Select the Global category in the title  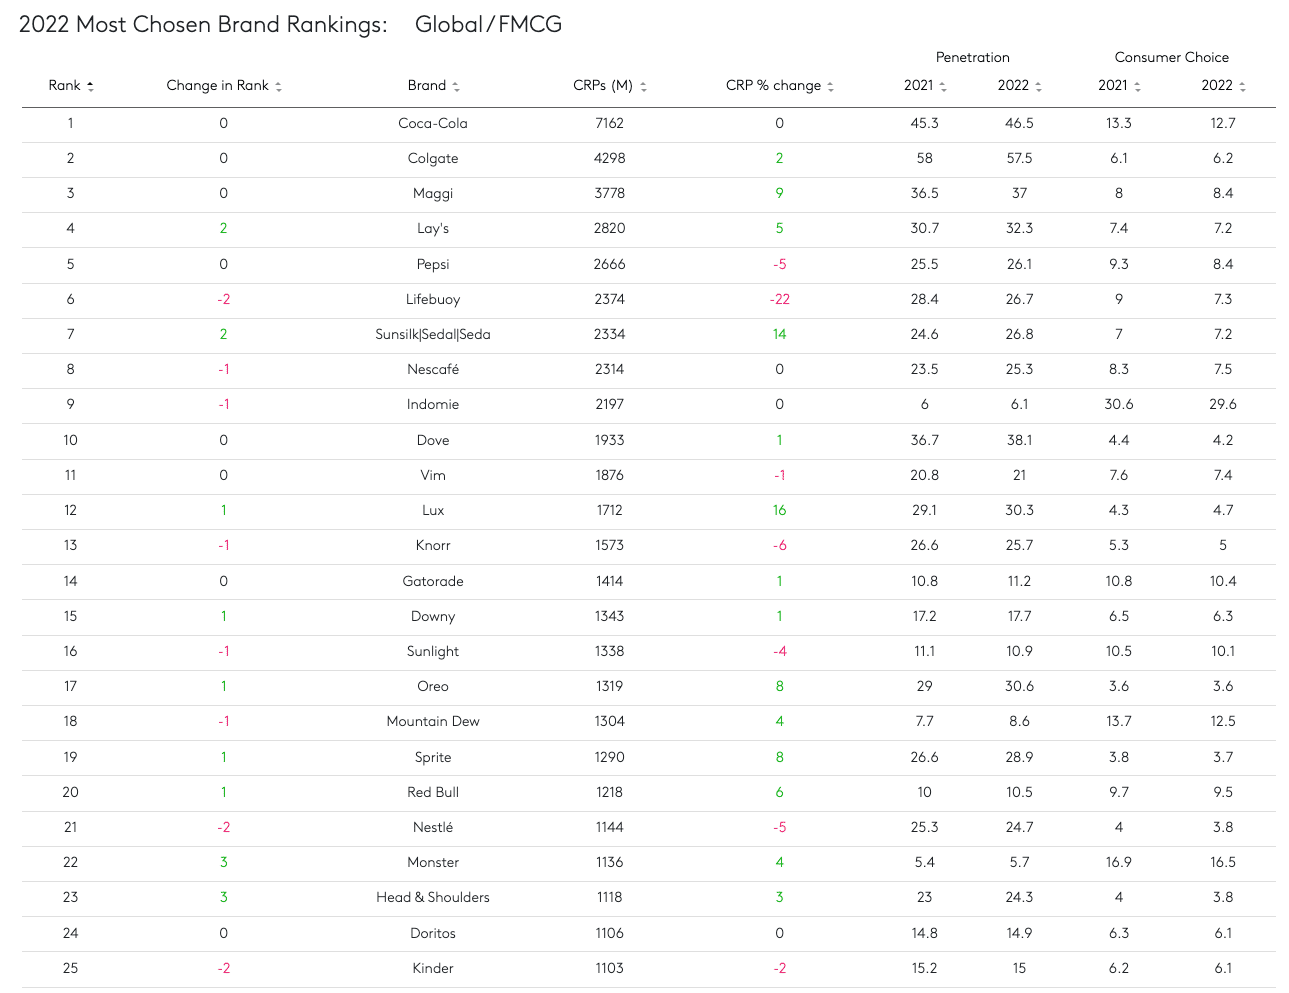(448, 25)
